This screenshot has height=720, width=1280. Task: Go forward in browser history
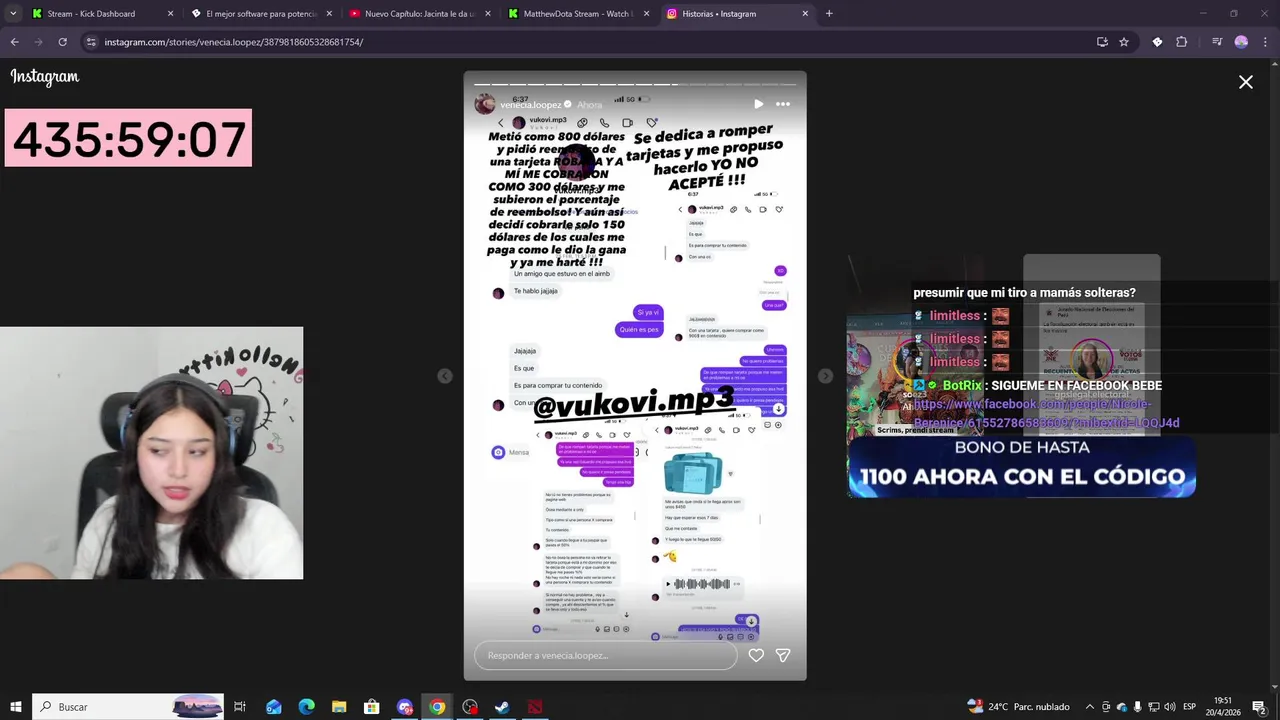38,42
